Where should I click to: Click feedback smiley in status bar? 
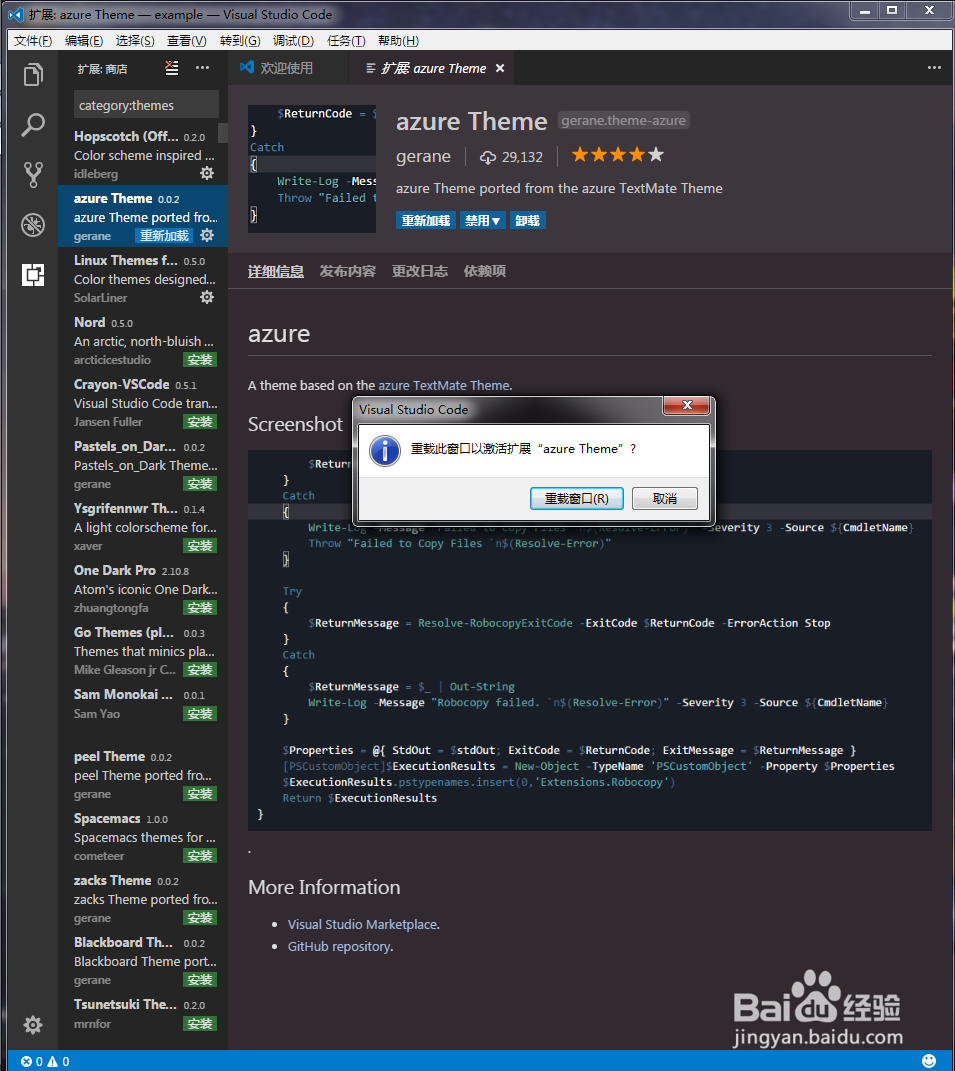929,1061
